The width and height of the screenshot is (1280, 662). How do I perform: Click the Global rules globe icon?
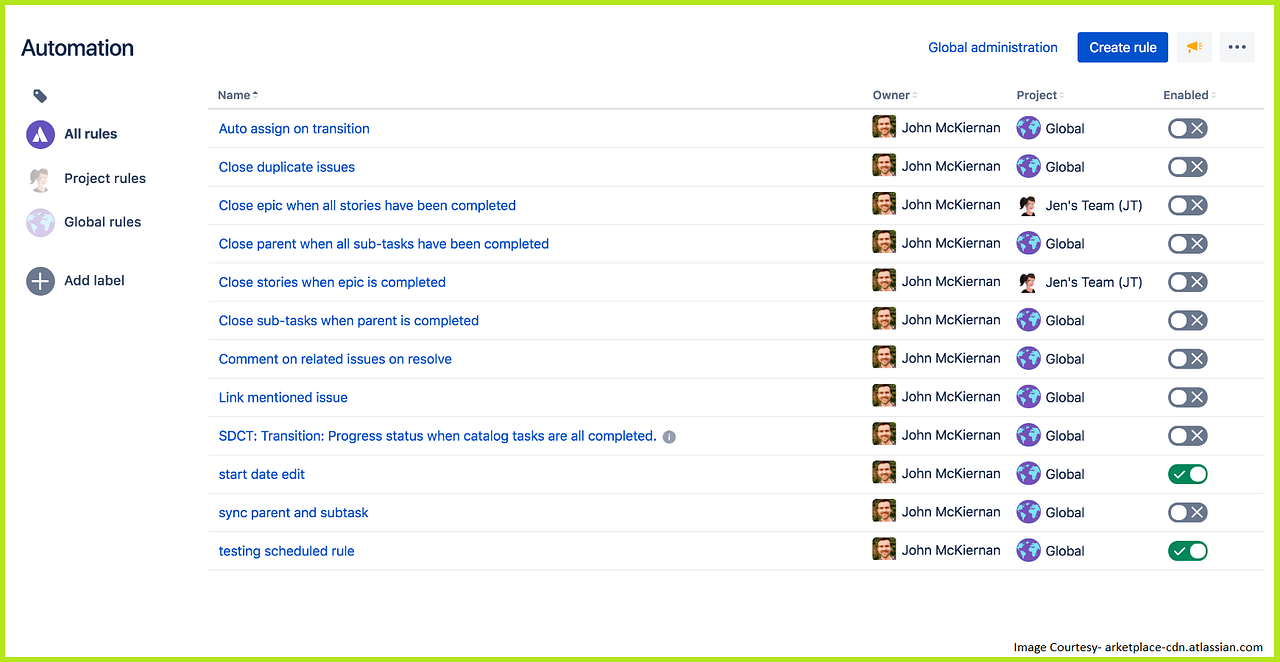(x=40, y=222)
